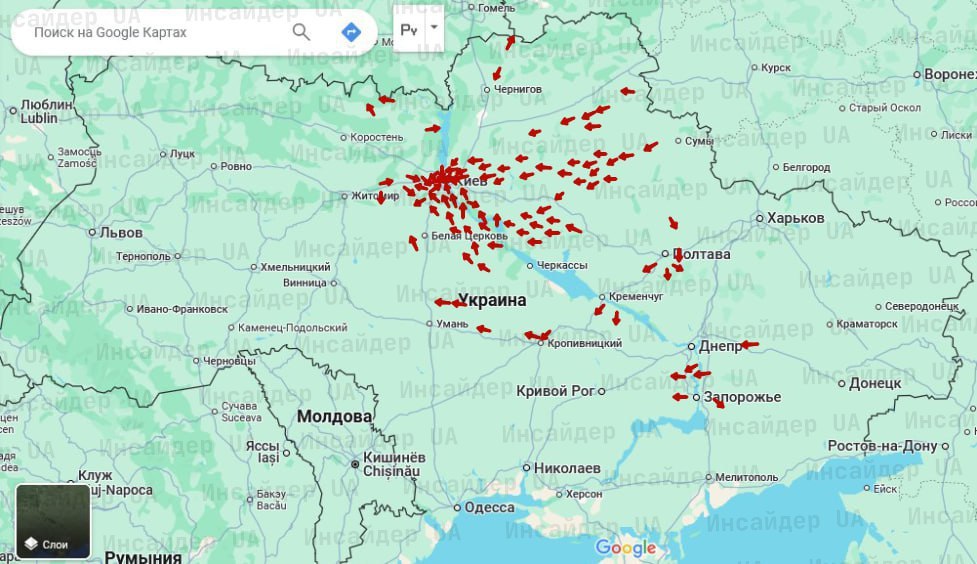The height and width of the screenshot is (564, 977).
Task: Click inside the Google Maps search field
Action: click(x=150, y=32)
